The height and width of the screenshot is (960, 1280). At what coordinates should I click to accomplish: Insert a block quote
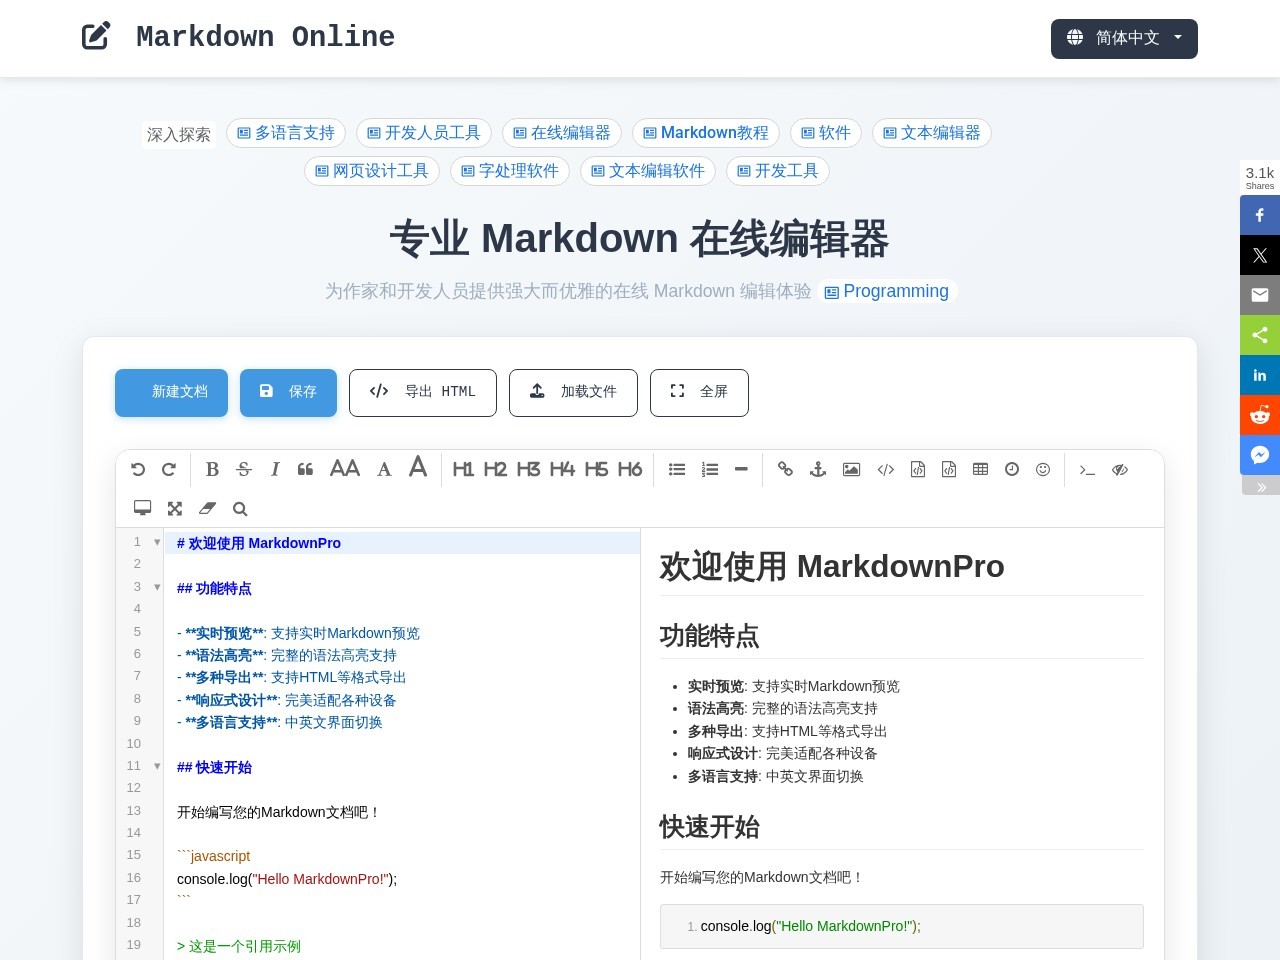click(306, 469)
